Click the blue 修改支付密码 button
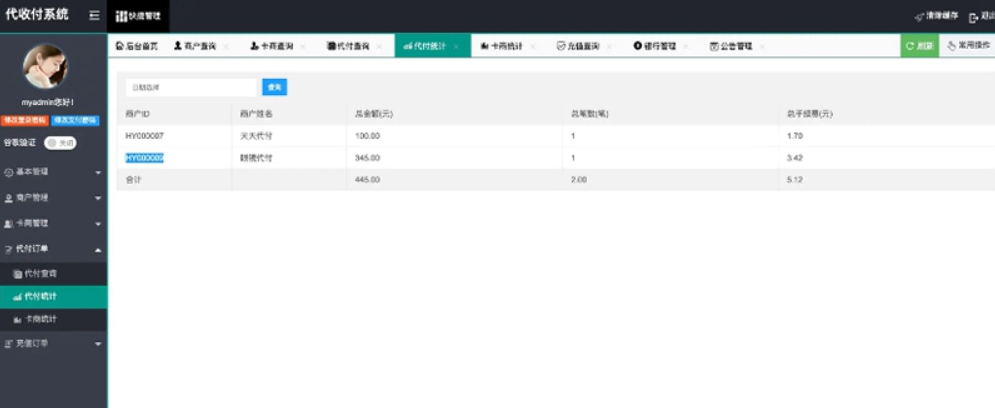995x408 pixels. tap(75, 121)
